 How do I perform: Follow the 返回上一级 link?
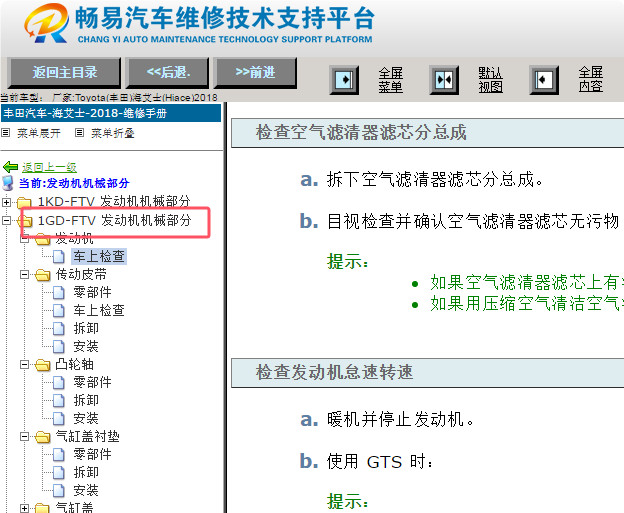coord(49,167)
